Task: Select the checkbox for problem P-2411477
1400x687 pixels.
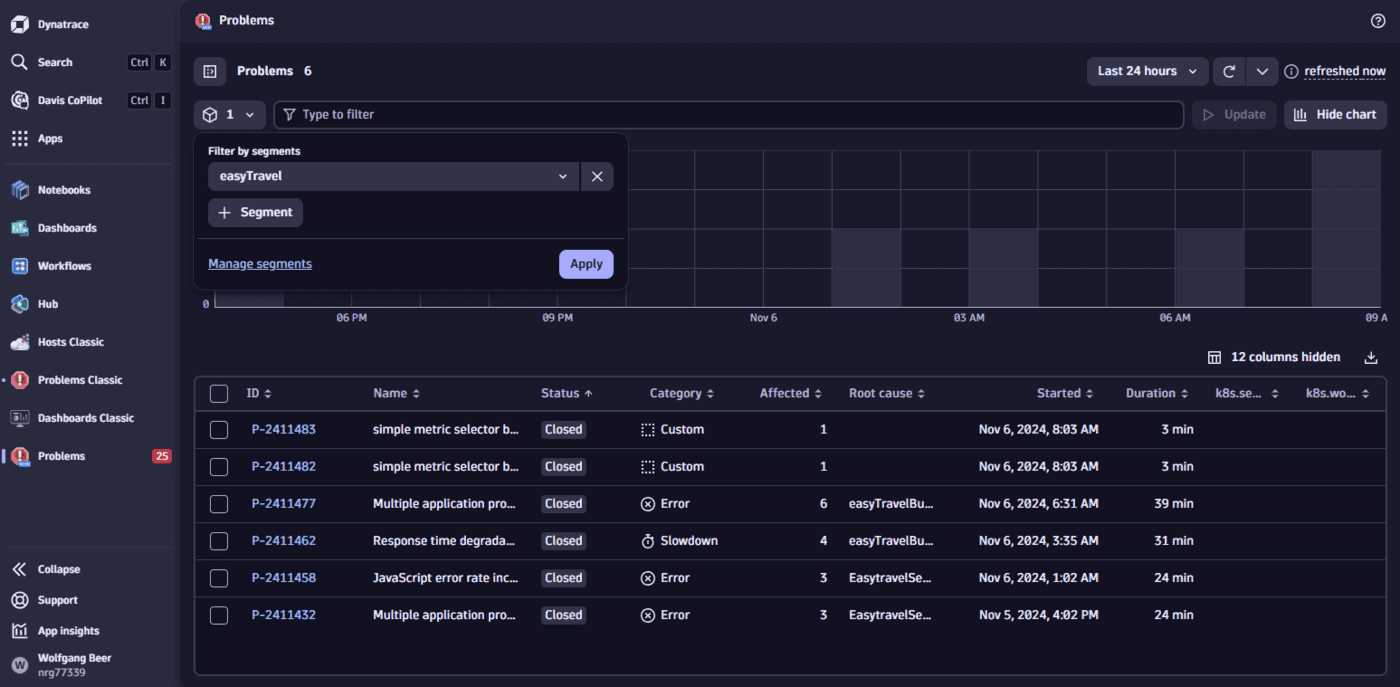Action: (219, 504)
